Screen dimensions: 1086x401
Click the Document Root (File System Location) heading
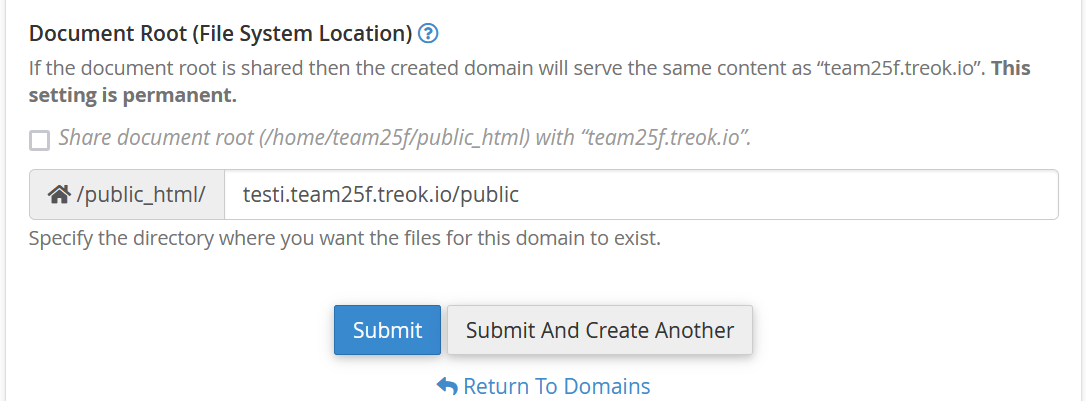(x=220, y=34)
